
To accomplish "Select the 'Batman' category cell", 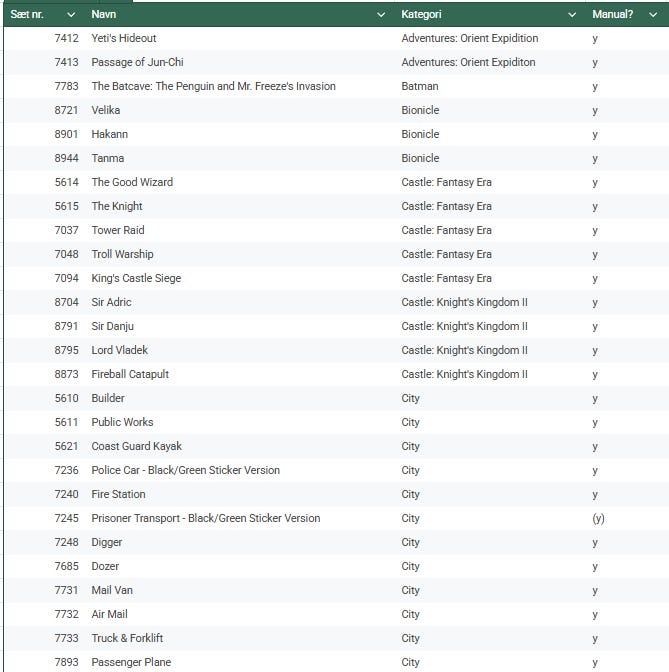I will pos(492,86).
